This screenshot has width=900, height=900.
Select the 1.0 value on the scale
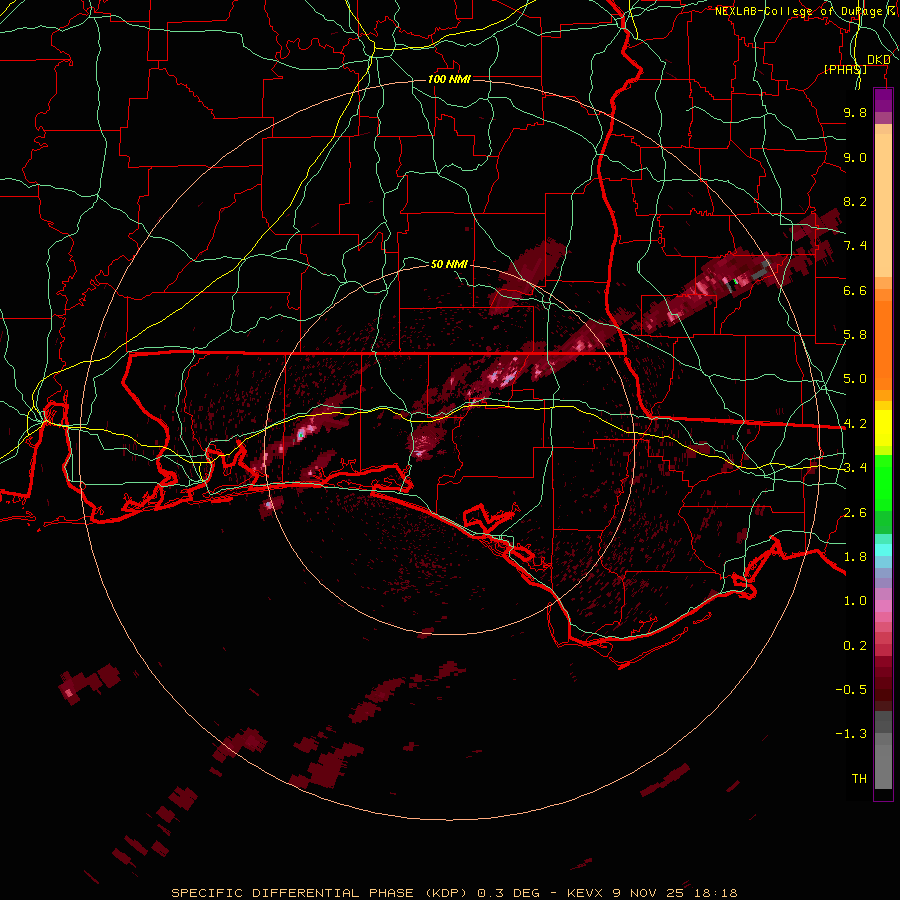(855, 601)
